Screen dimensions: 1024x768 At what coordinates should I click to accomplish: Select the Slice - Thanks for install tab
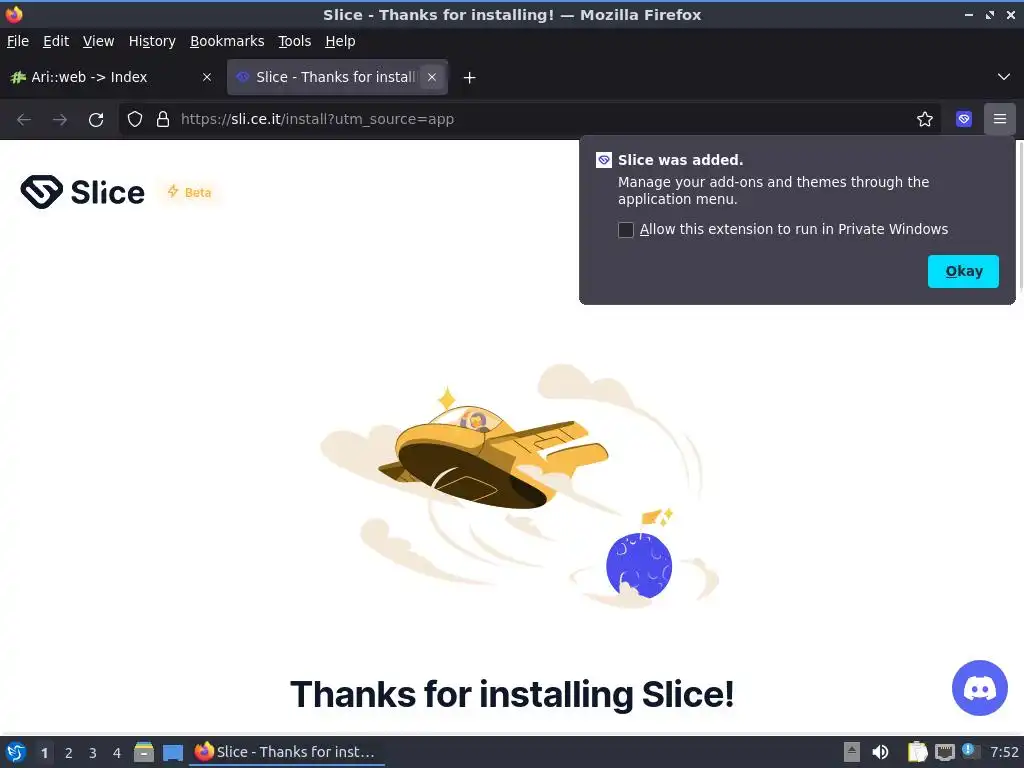pos(337,77)
